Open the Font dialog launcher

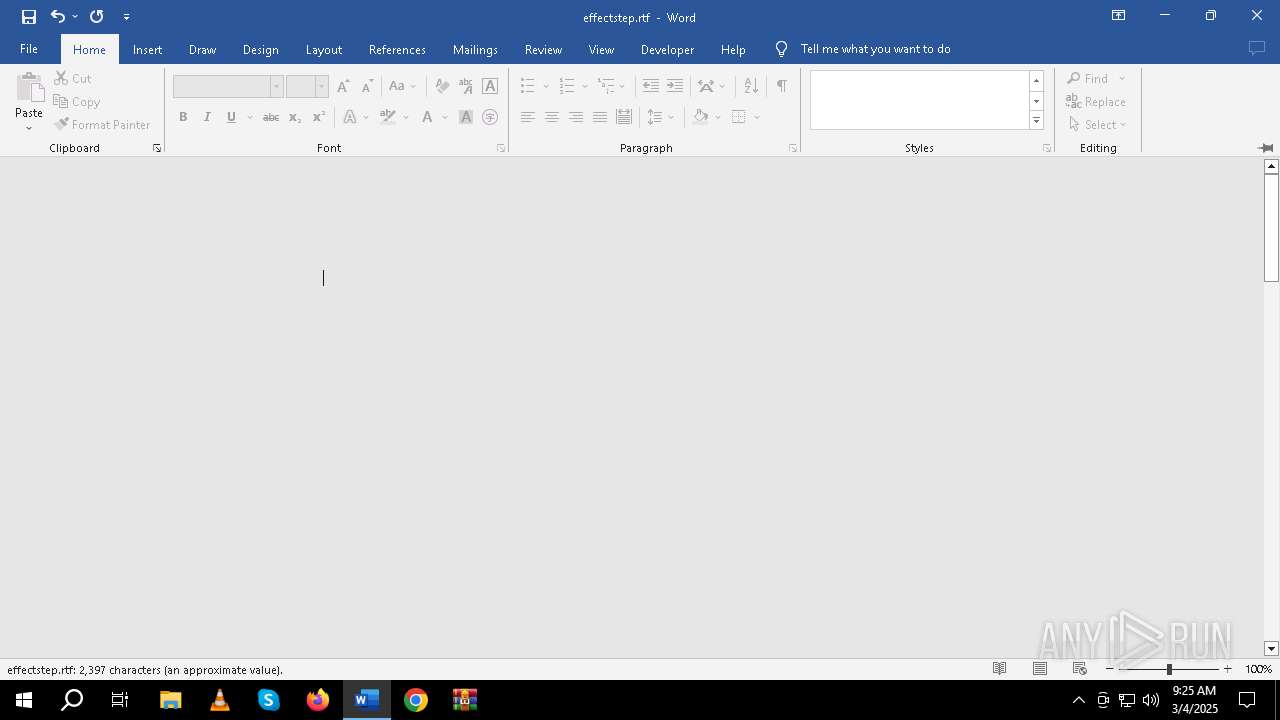[x=501, y=148]
